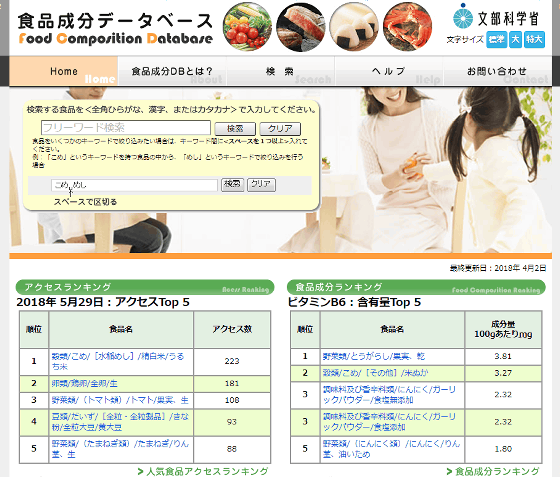Open the 人気食品アクセスランキング link
560x477 pixels.
203,472
